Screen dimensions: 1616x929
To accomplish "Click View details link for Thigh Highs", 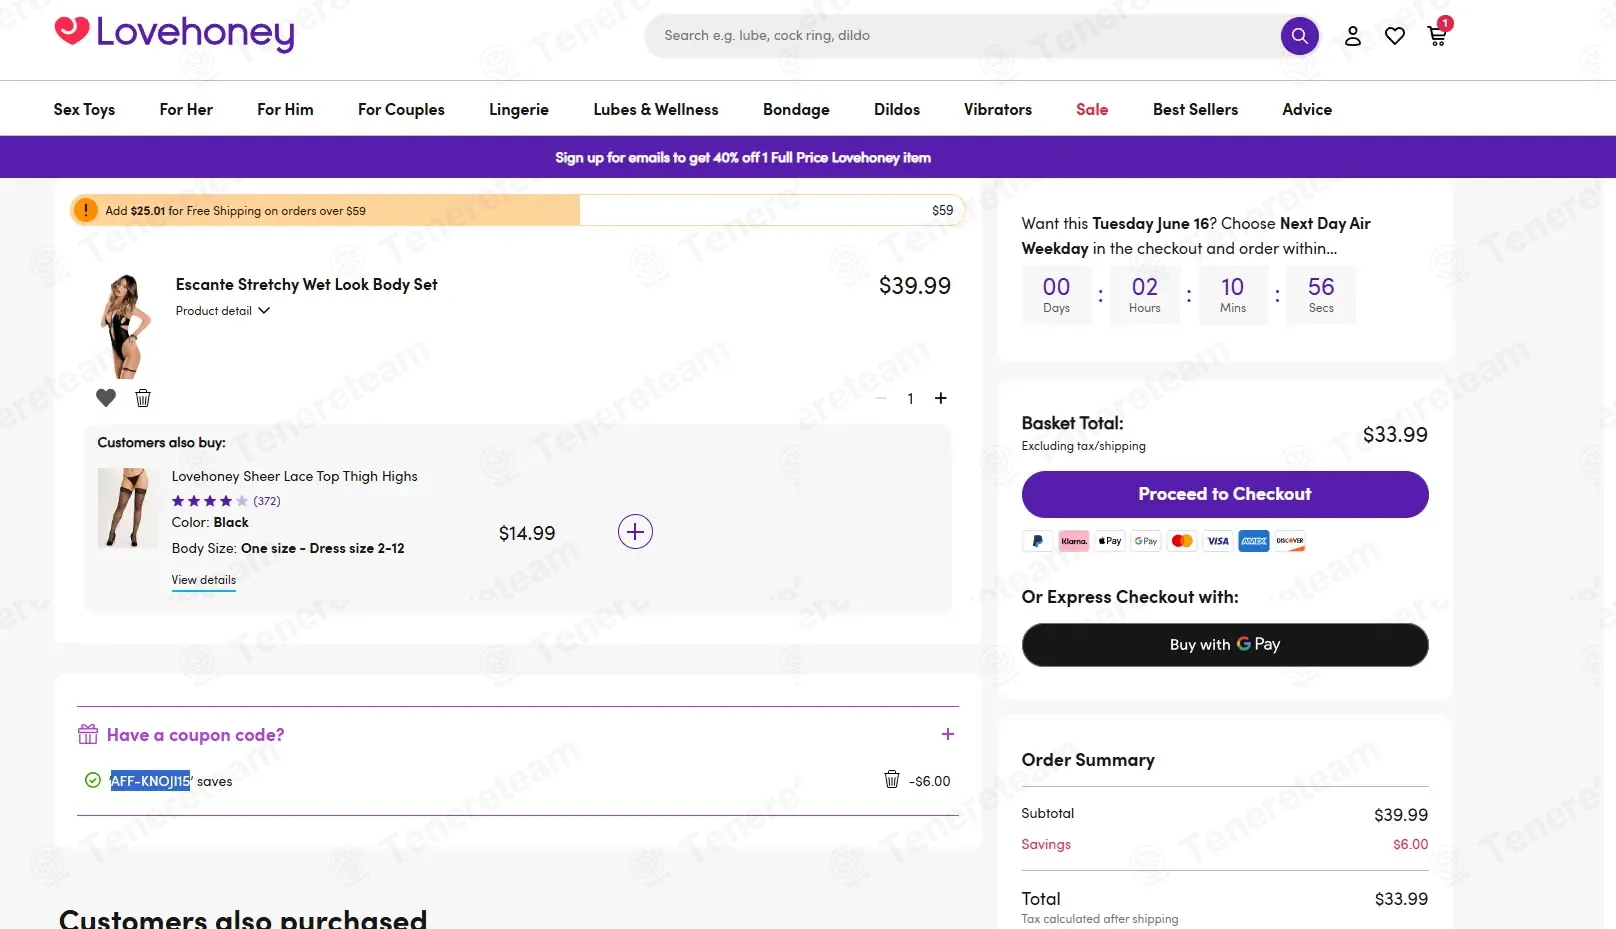I will tap(204, 580).
